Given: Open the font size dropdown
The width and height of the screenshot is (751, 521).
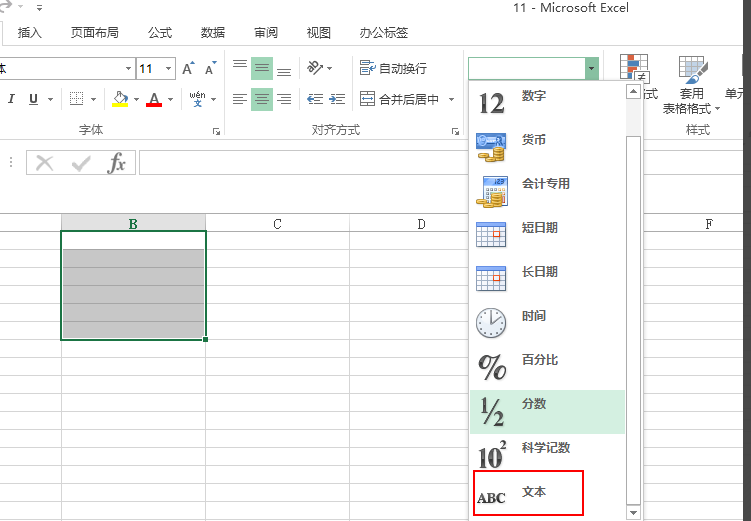Looking at the screenshot, I should [168, 68].
